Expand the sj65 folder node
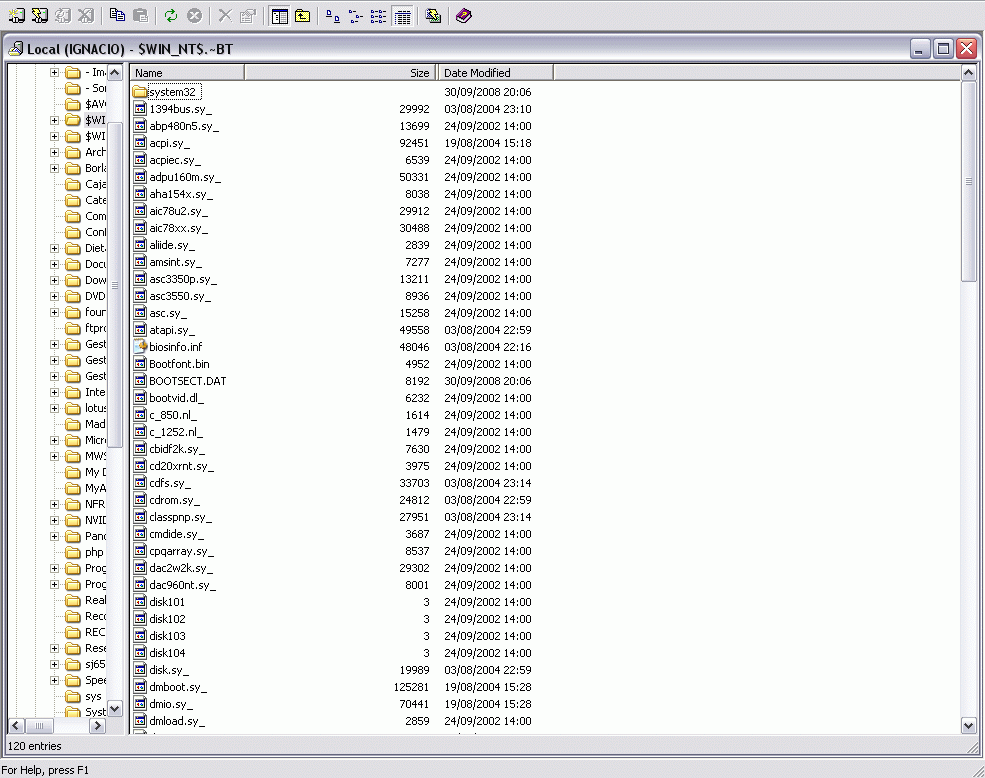Image resolution: width=985 pixels, height=778 pixels. click(55, 664)
